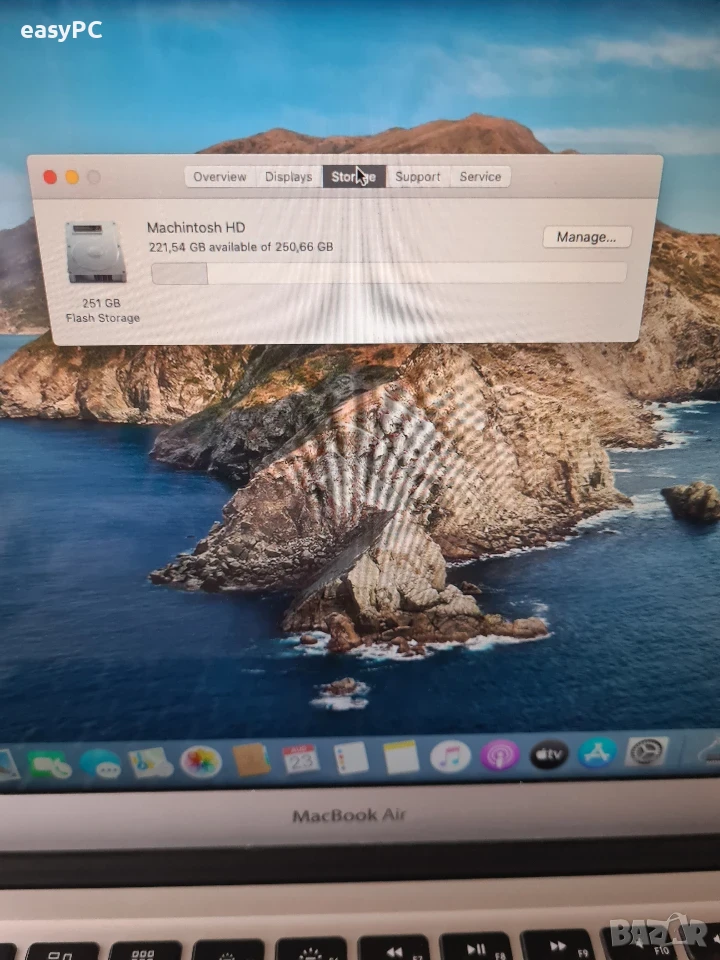The image size is (720, 960).
Task: Open System Preferences from the Dock
Action: 647,751
